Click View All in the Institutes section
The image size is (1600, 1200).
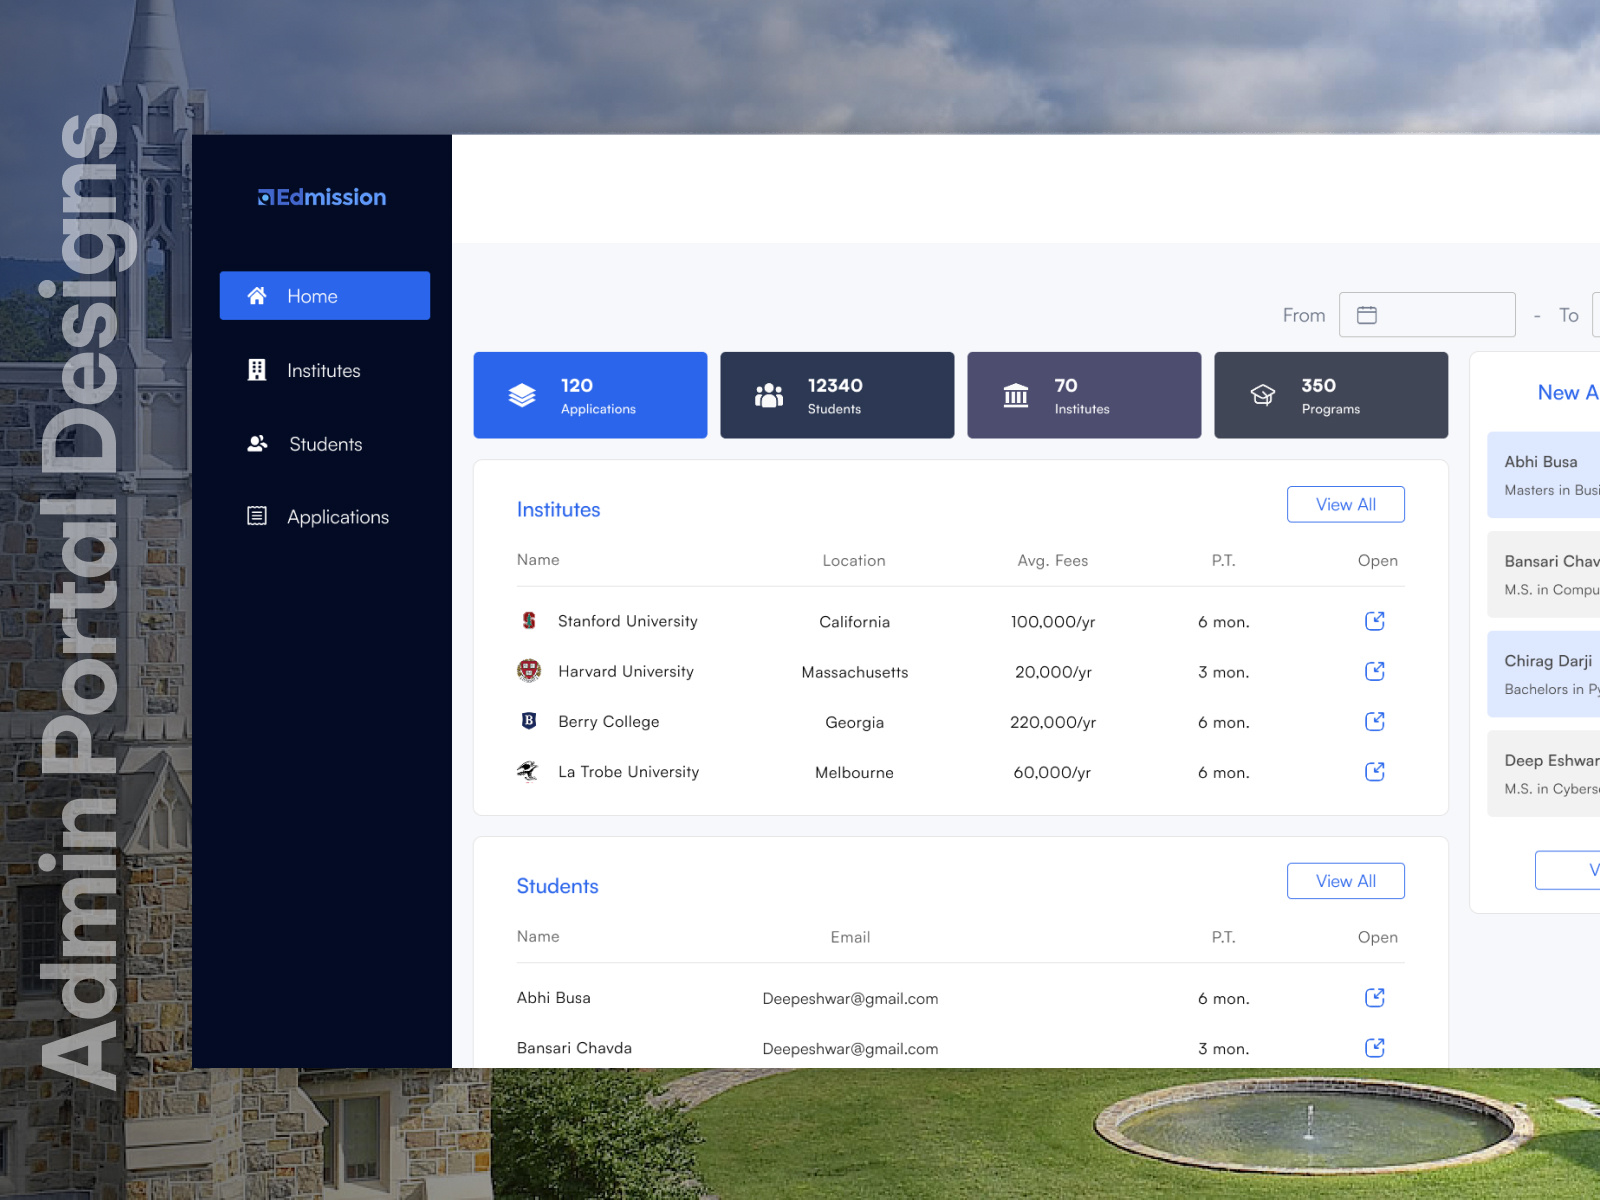pos(1345,504)
